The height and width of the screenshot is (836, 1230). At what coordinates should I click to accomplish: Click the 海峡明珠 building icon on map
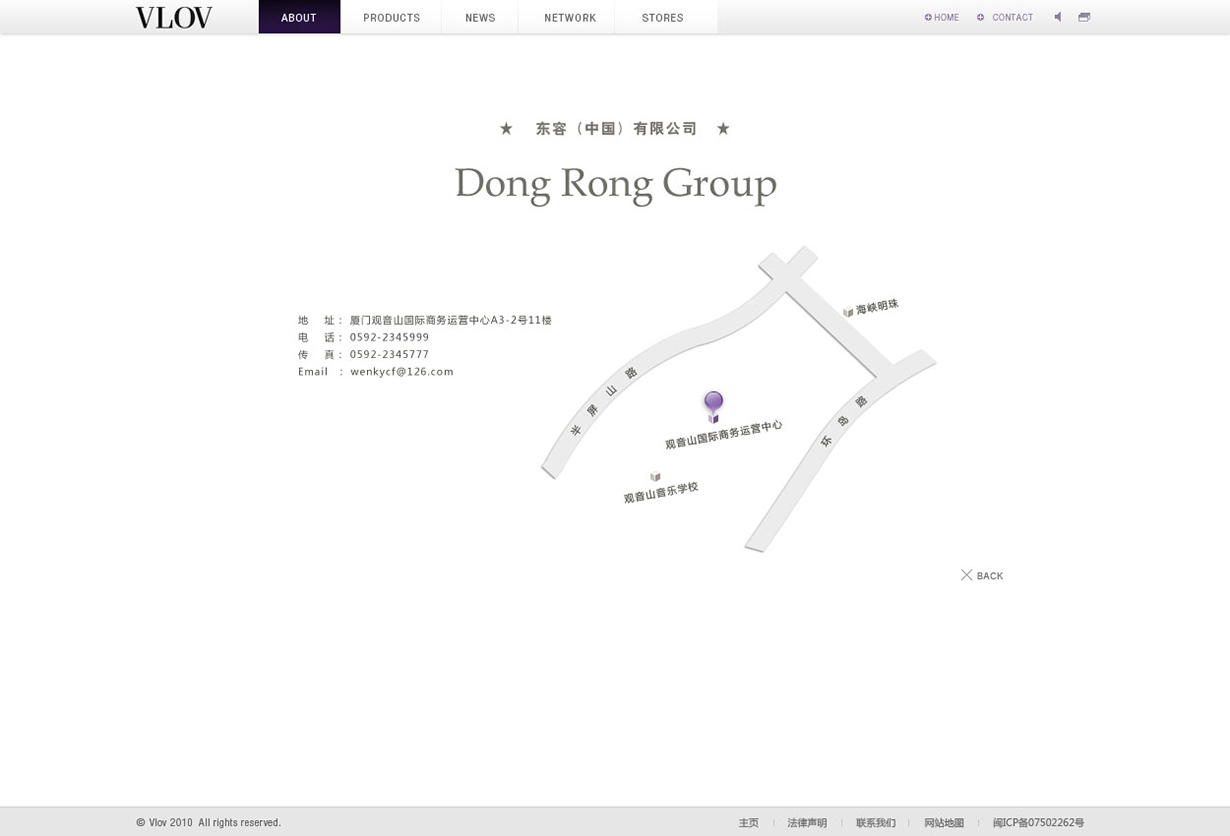pyautogui.click(x=848, y=311)
